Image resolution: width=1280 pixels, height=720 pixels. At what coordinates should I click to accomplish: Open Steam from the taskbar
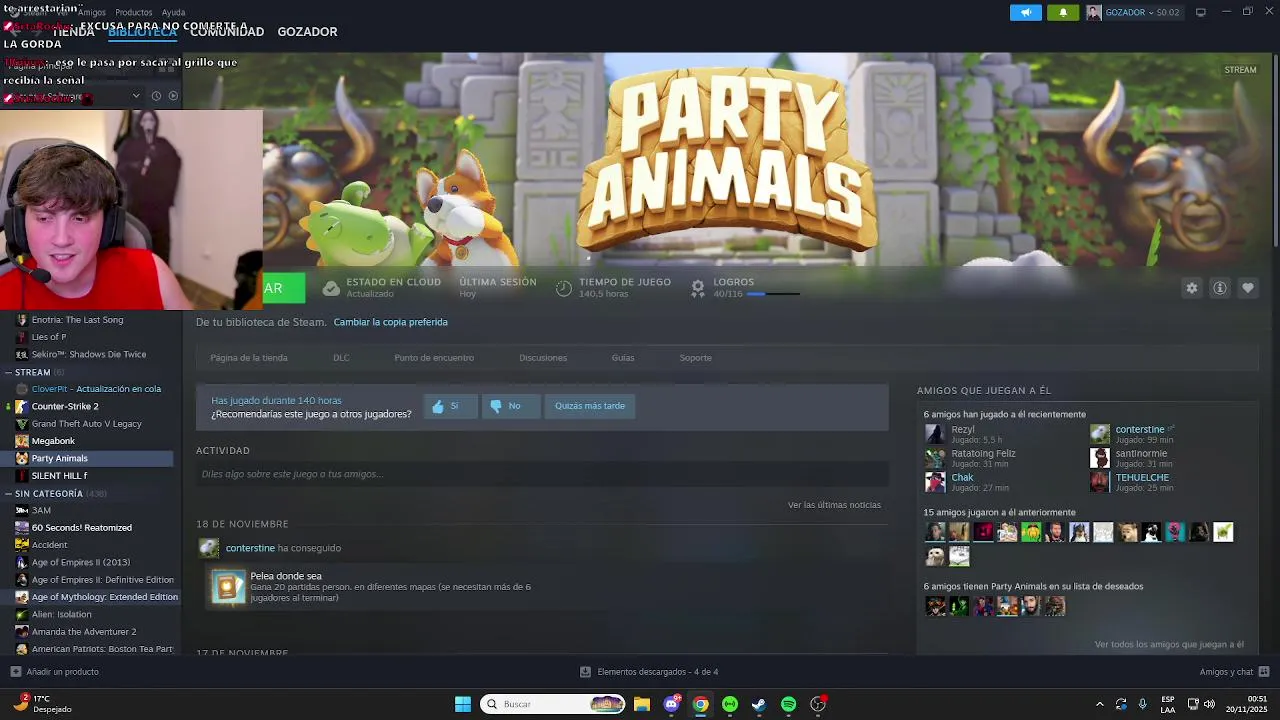[x=759, y=704]
